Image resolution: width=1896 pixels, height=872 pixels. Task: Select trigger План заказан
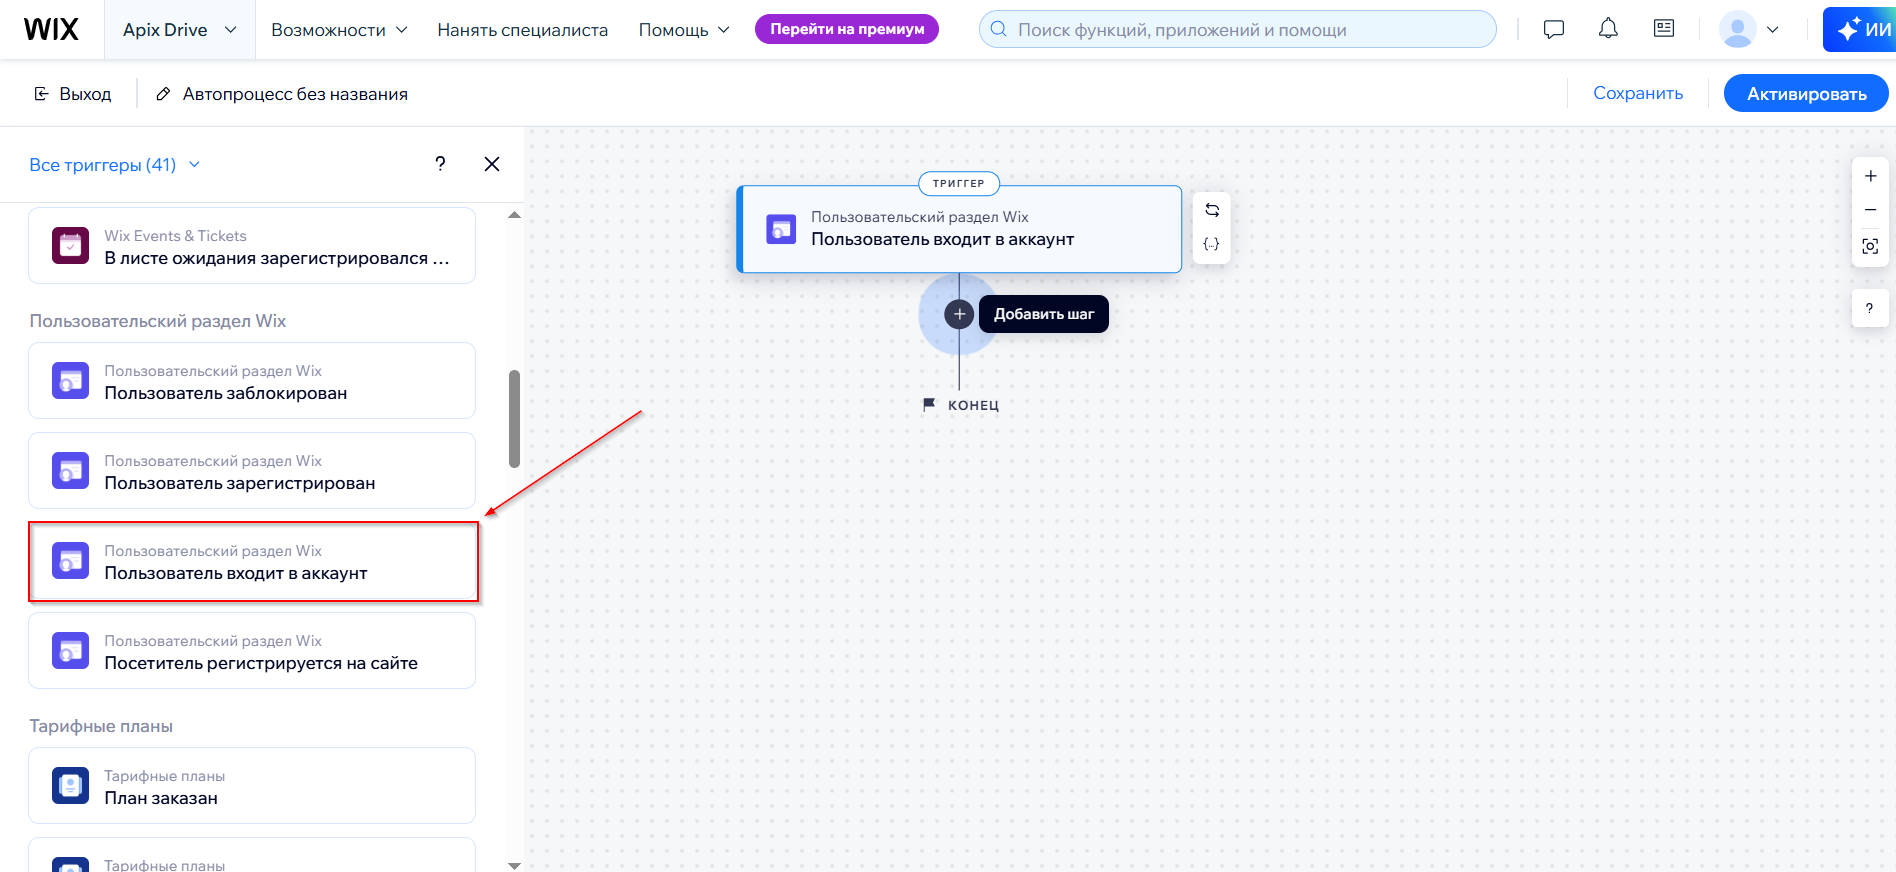tap(252, 786)
